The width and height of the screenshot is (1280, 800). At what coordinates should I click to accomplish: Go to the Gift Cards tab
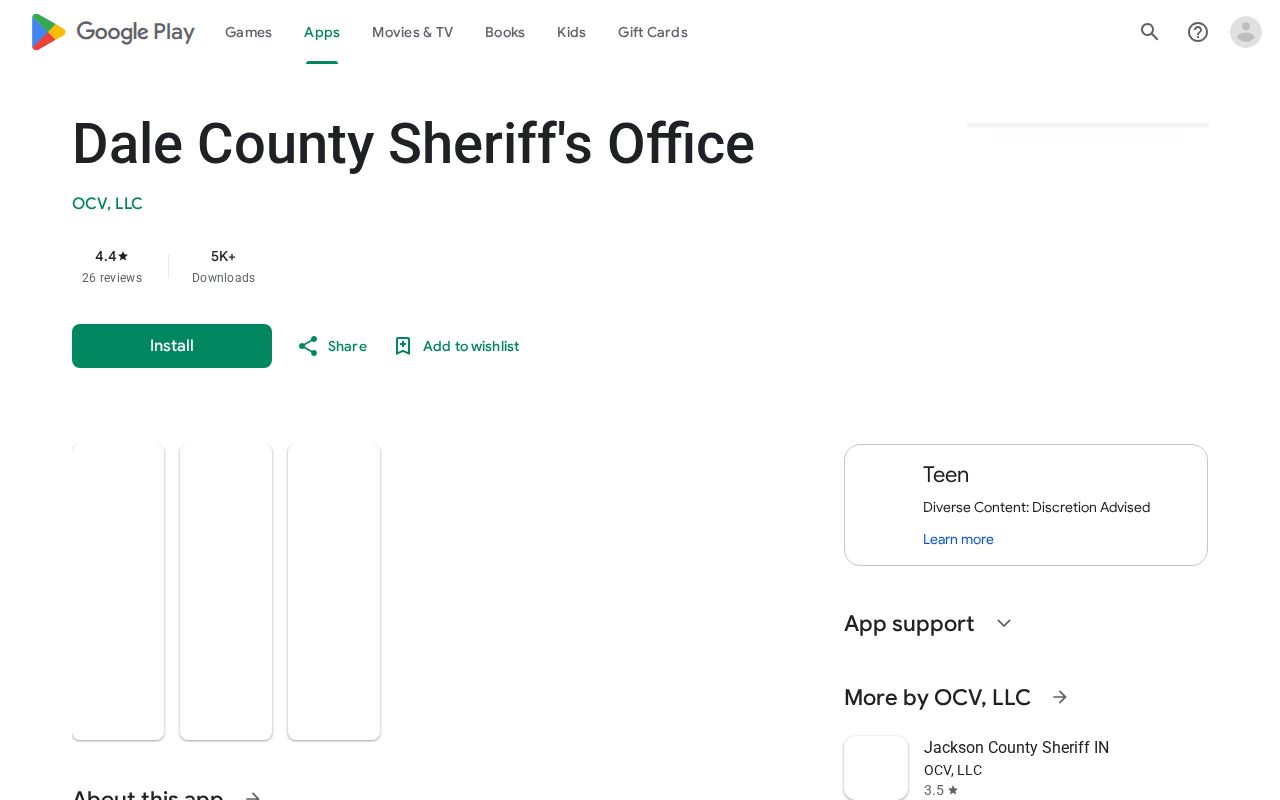pyautogui.click(x=653, y=32)
